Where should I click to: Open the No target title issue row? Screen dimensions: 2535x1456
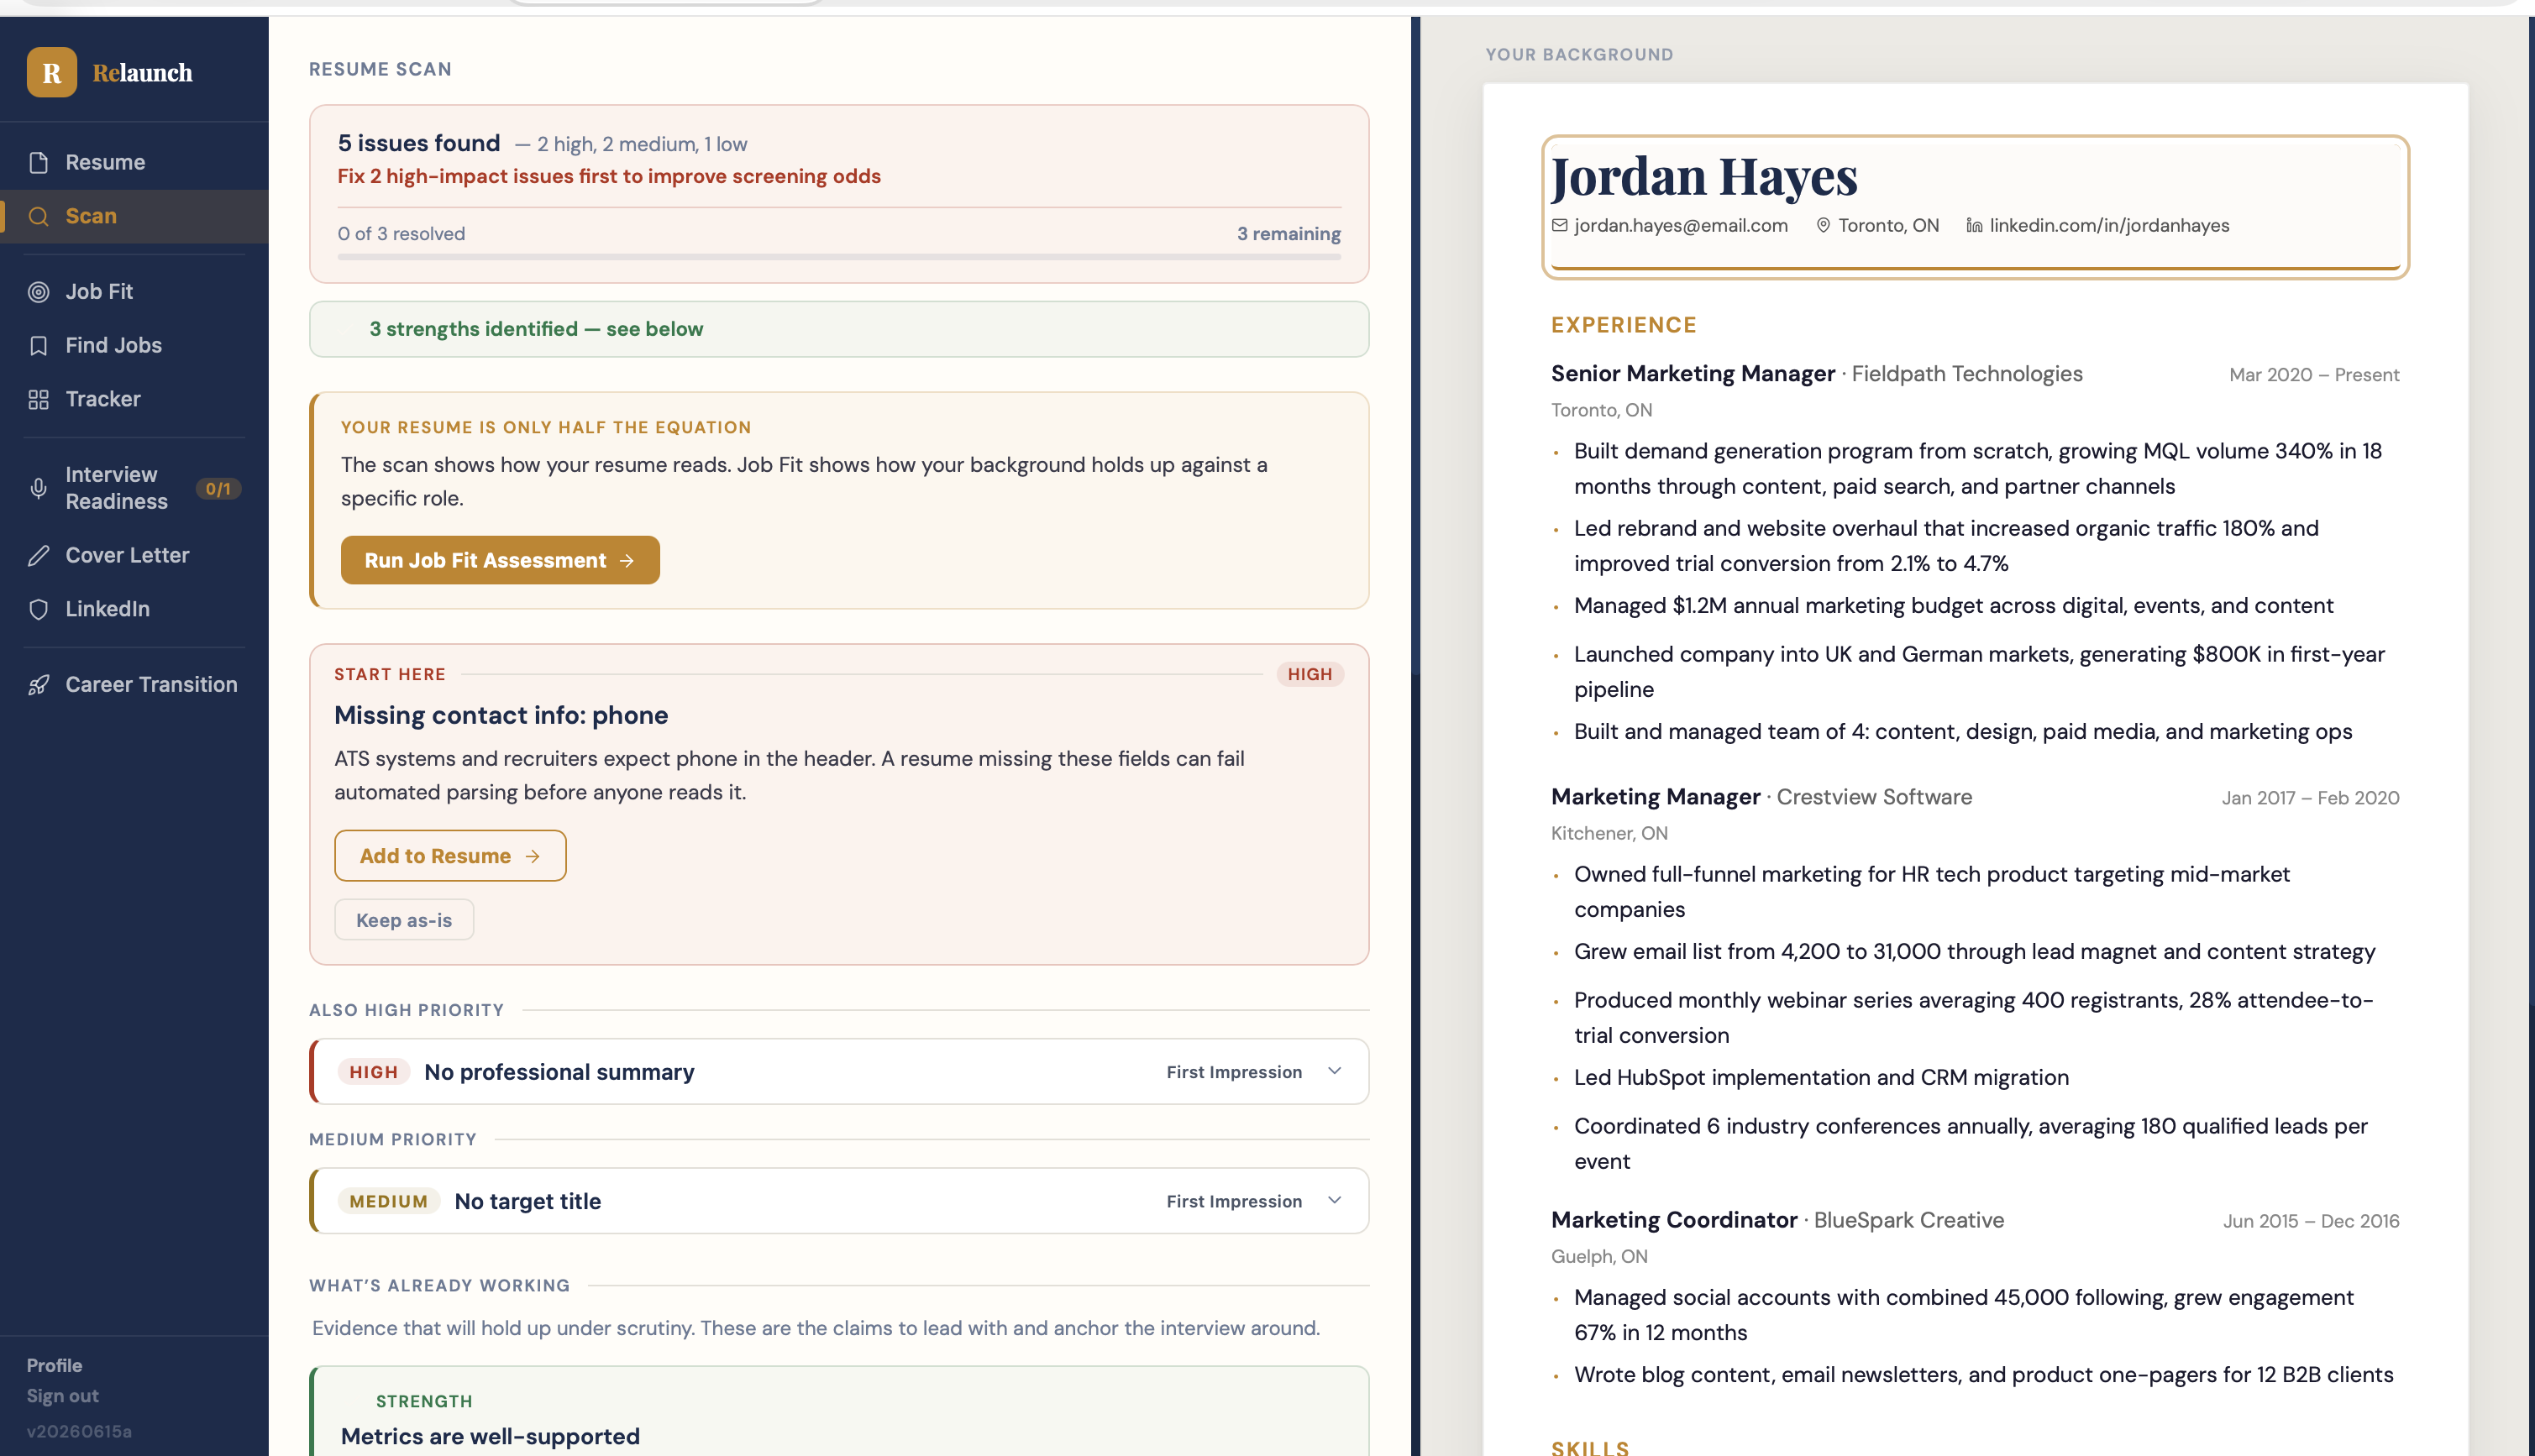point(839,1200)
